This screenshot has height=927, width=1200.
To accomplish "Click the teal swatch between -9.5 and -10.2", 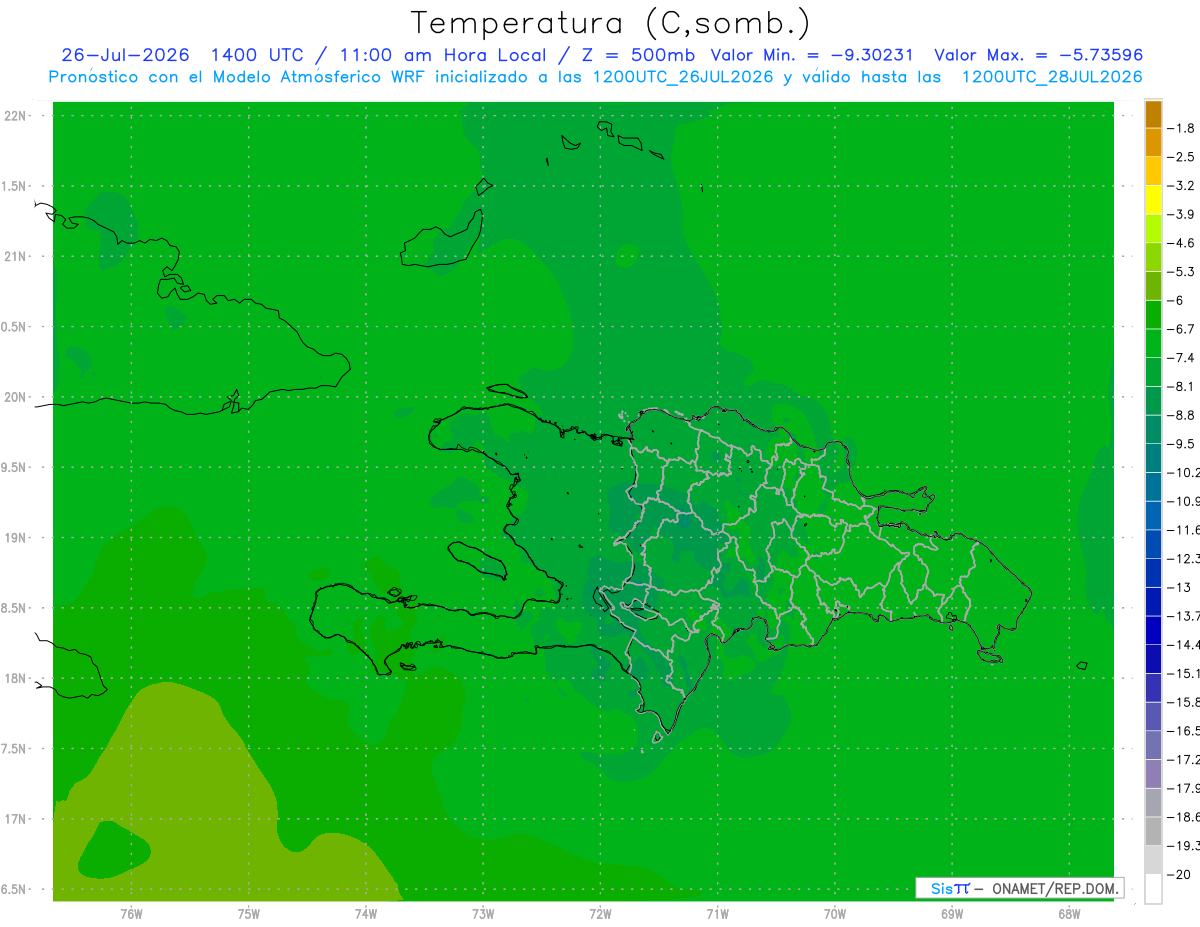I will coord(1153,458).
